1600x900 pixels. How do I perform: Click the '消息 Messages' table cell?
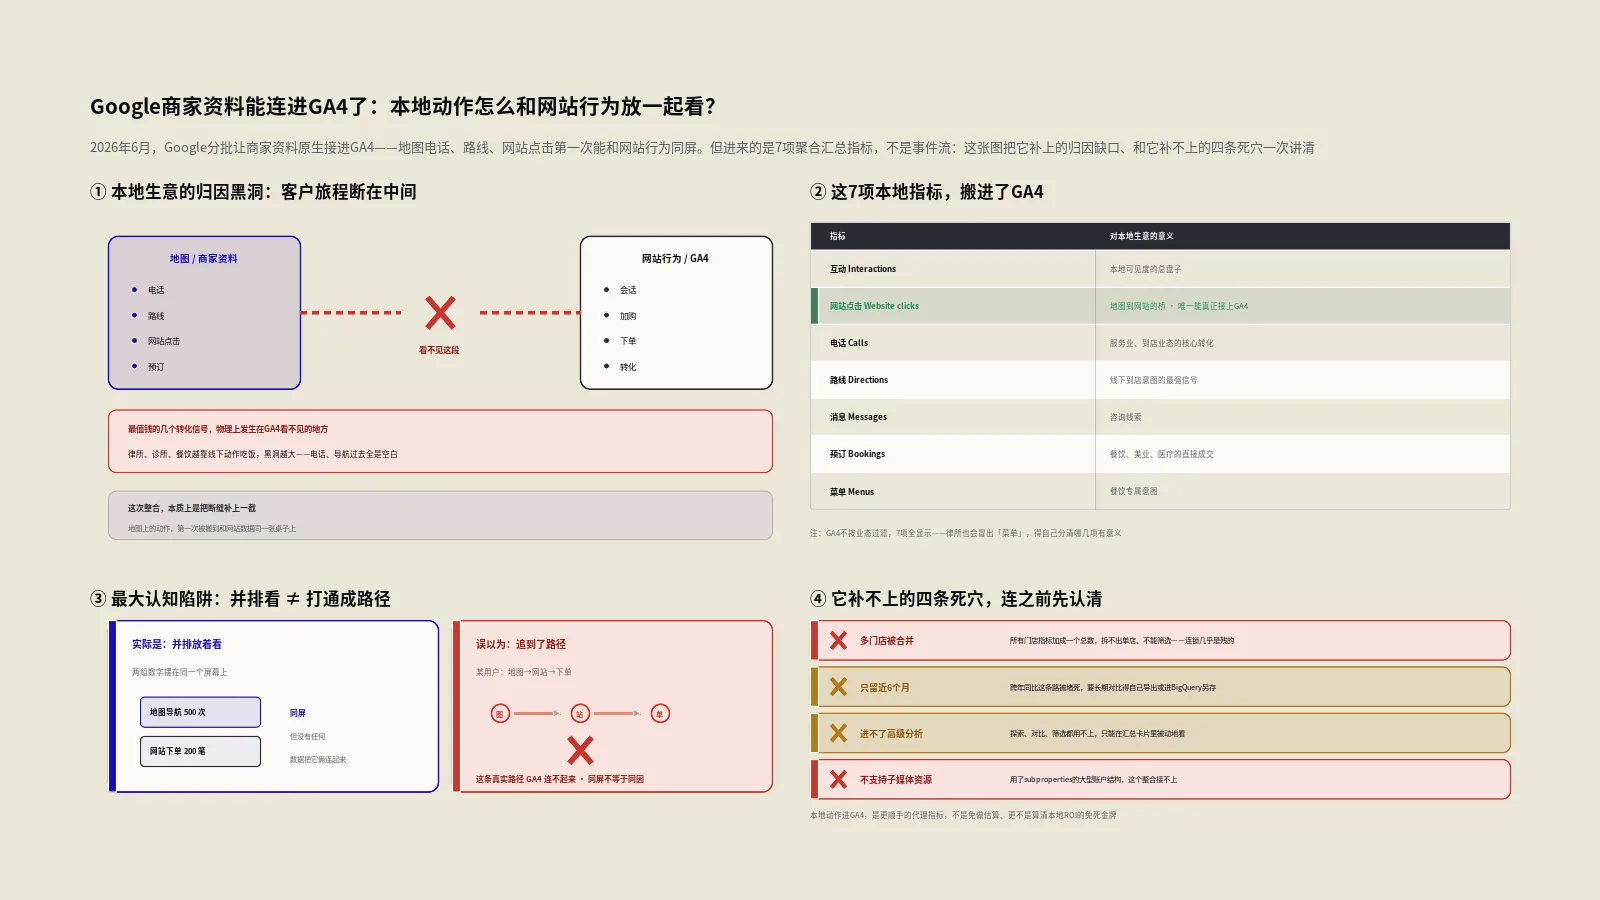[x=953, y=417]
